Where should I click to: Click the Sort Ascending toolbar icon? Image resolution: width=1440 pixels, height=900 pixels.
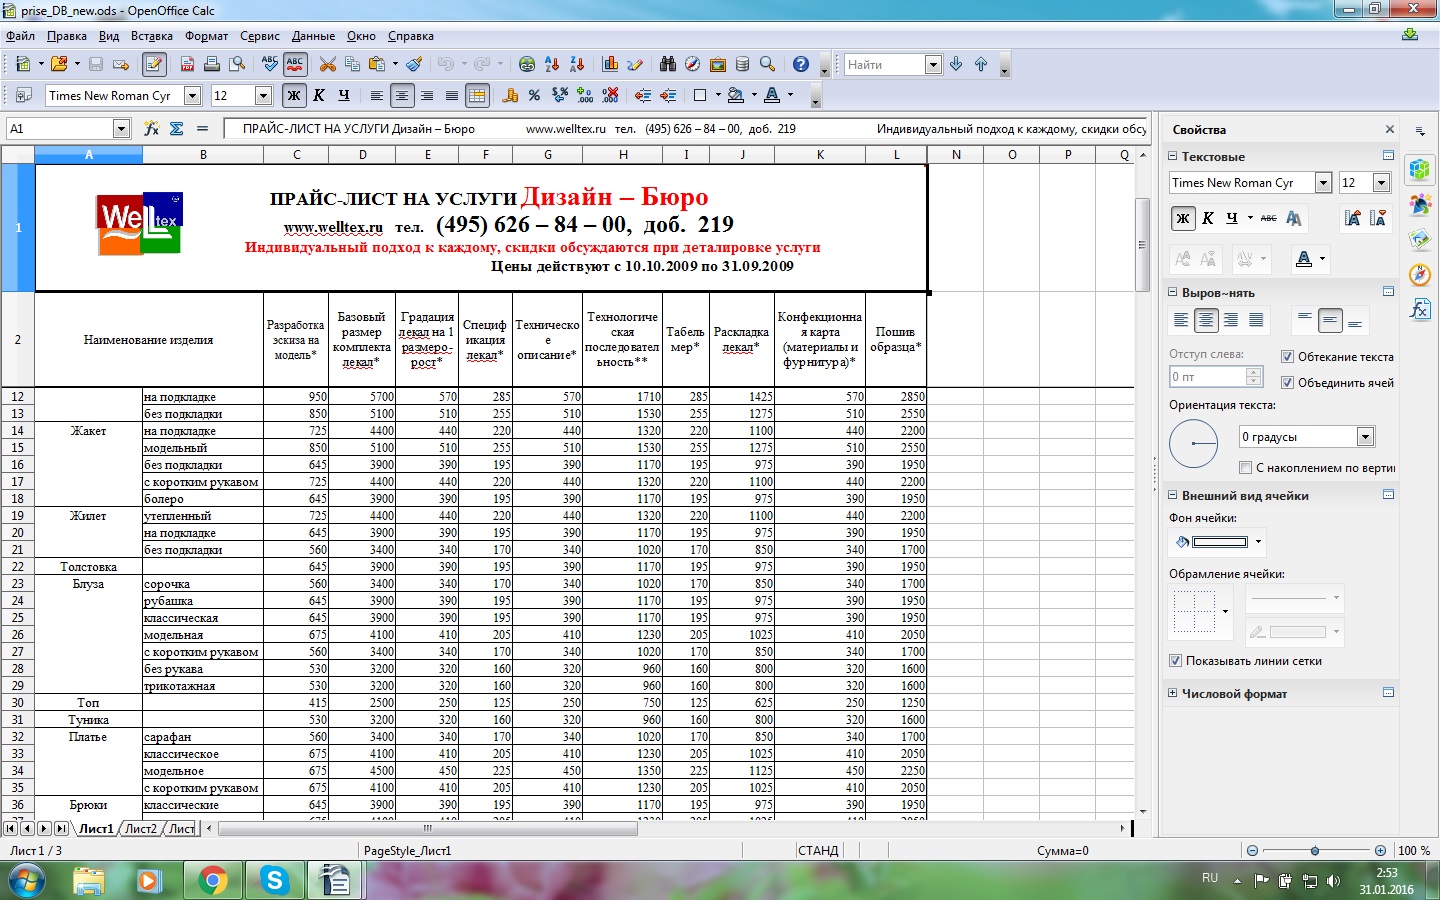pos(552,64)
